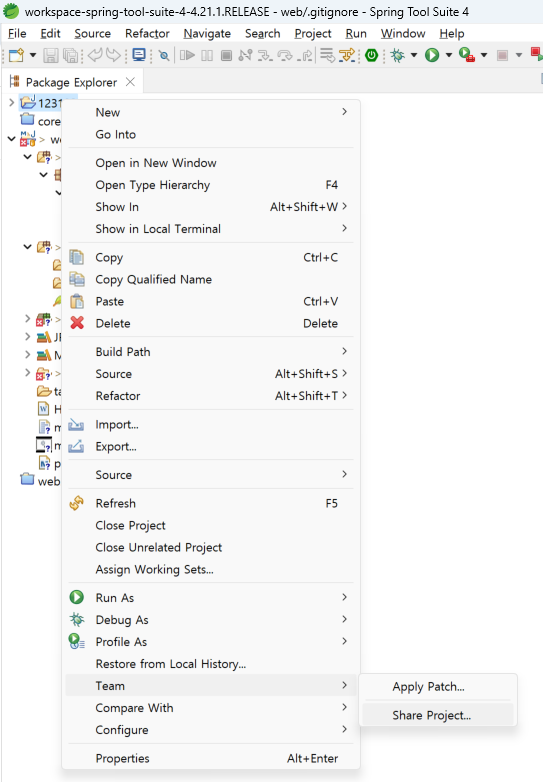This screenshot has height=782, width=543.
Task: Click Properties at menu bottom
Action: pos(210,758)
